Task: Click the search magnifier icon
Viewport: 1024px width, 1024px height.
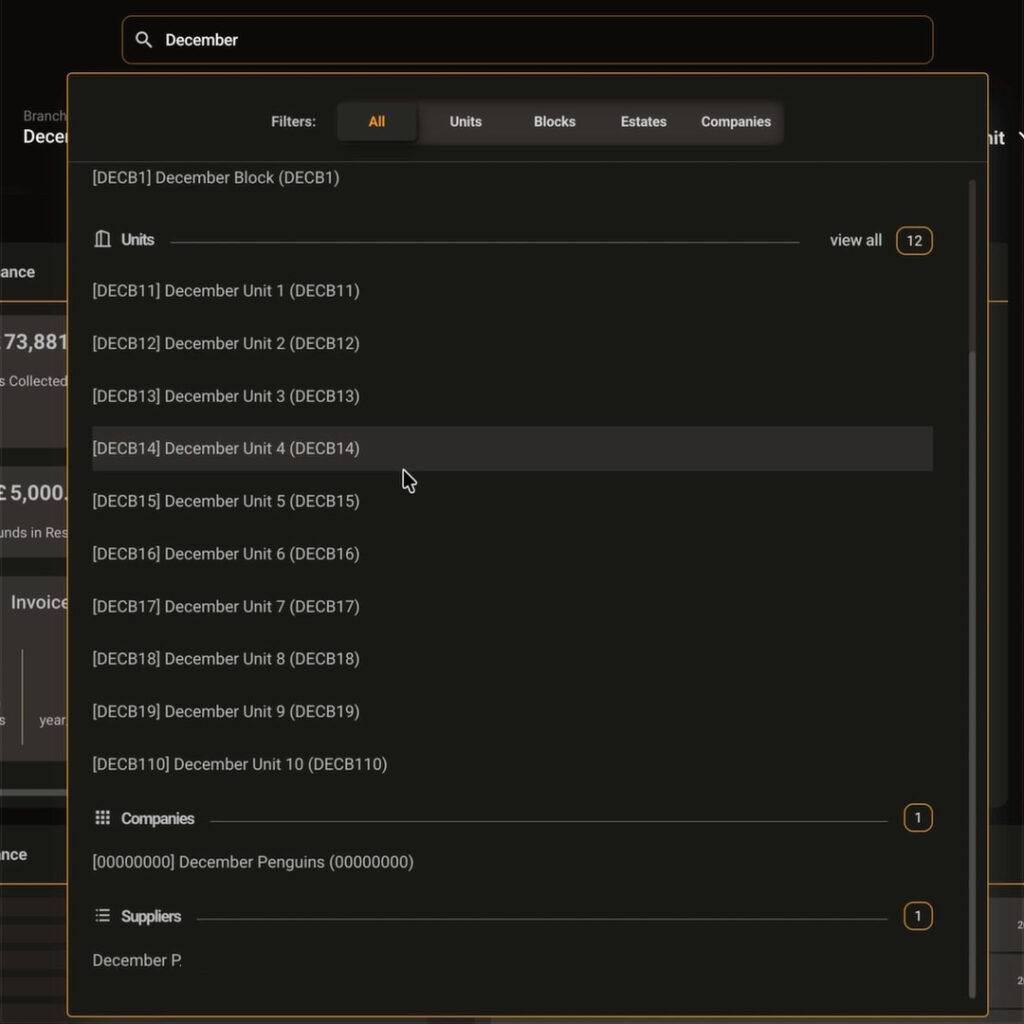Action: pos(144,40)
